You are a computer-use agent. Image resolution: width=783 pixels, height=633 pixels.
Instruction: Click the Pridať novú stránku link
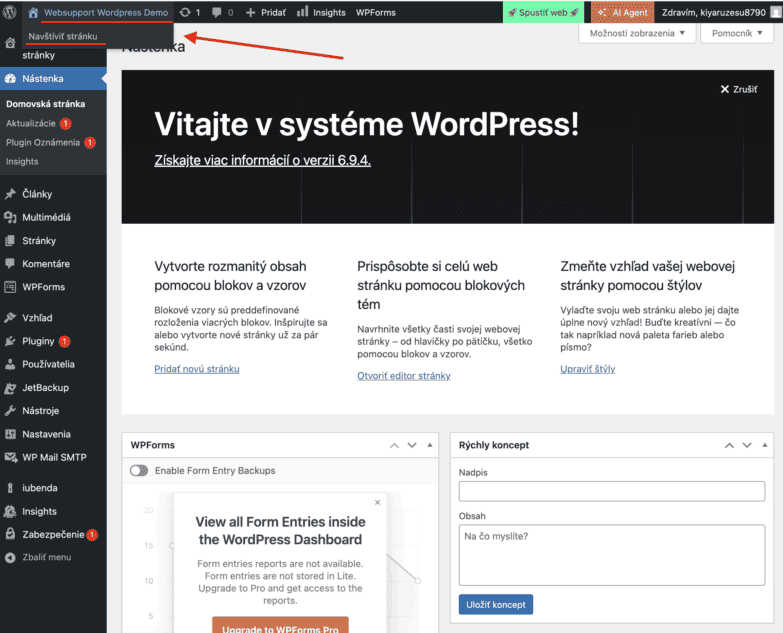197,369
